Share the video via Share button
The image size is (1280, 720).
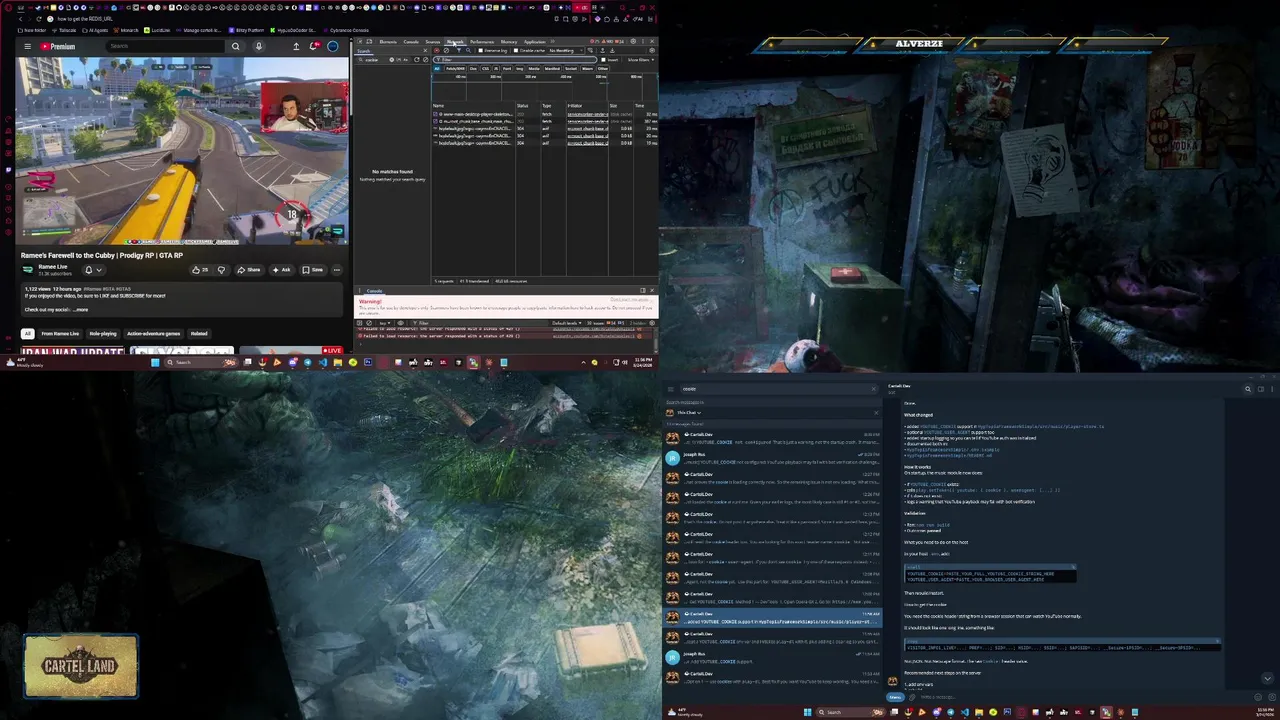coord(249,269)
